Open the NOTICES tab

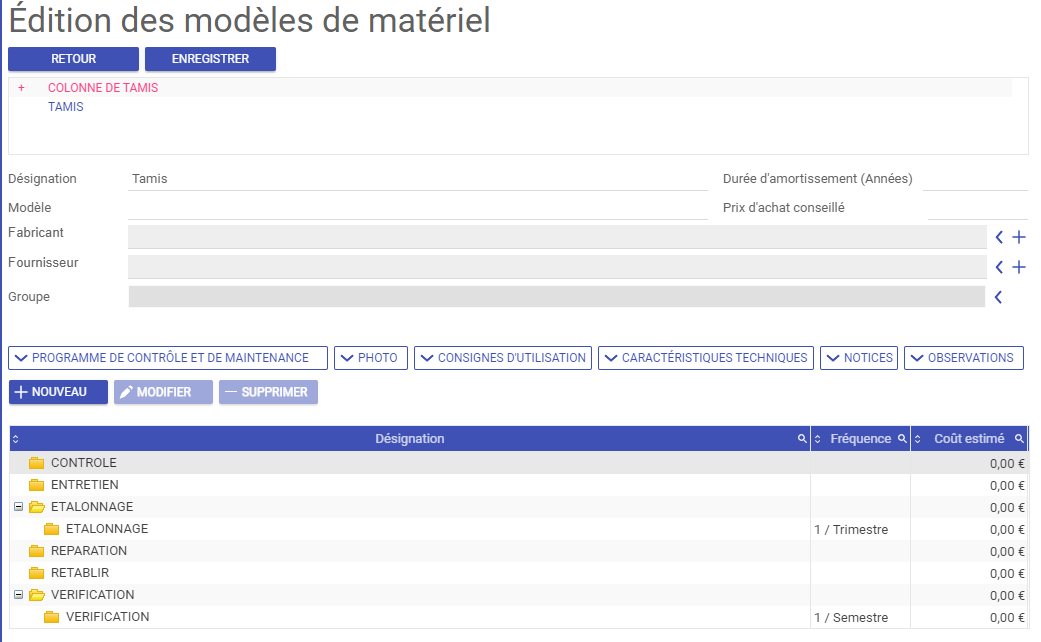pyautogui.click(x=859, y=358)
